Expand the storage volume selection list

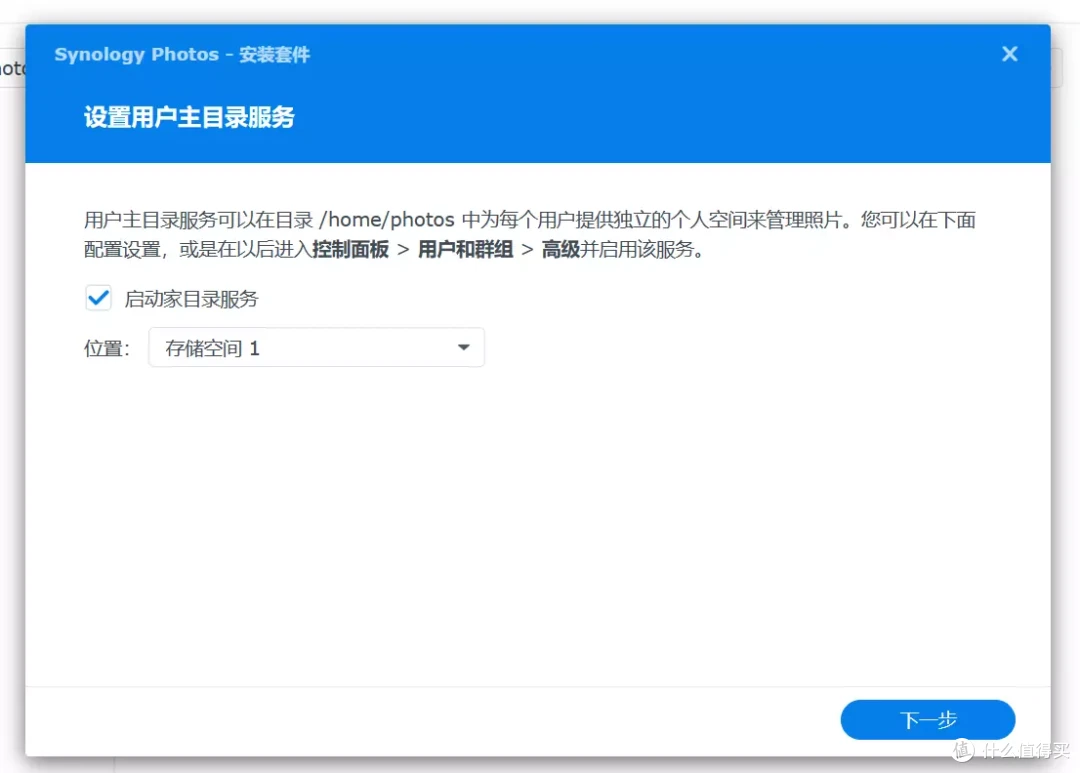315,347
